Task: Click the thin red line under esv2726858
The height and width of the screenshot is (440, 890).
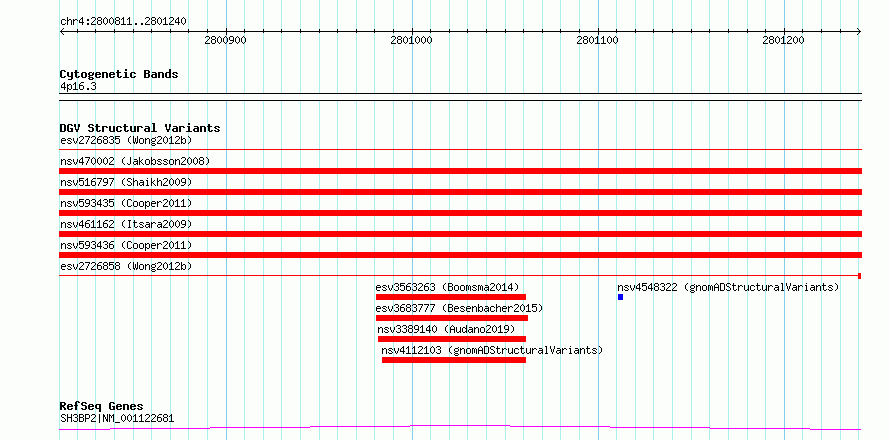Action: (x=461, y=276)
